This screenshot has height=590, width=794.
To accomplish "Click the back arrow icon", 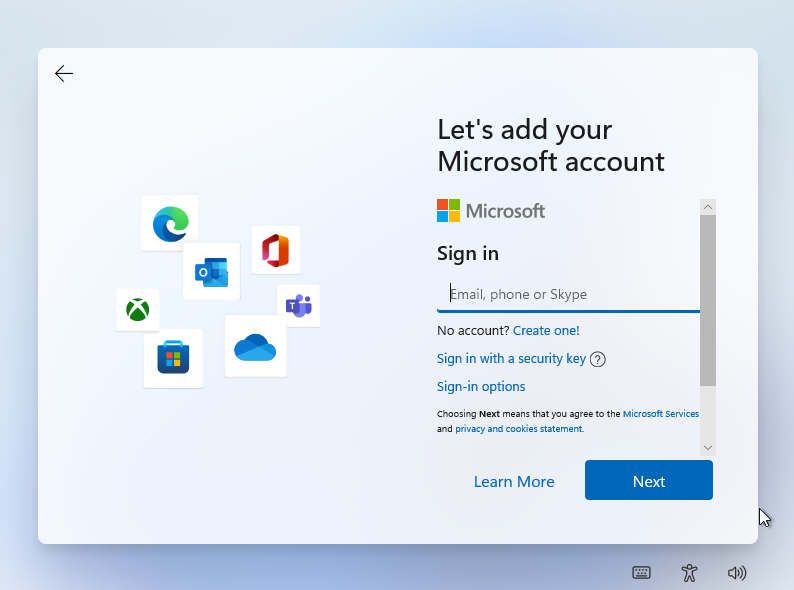I will click(x=64, y=73).
